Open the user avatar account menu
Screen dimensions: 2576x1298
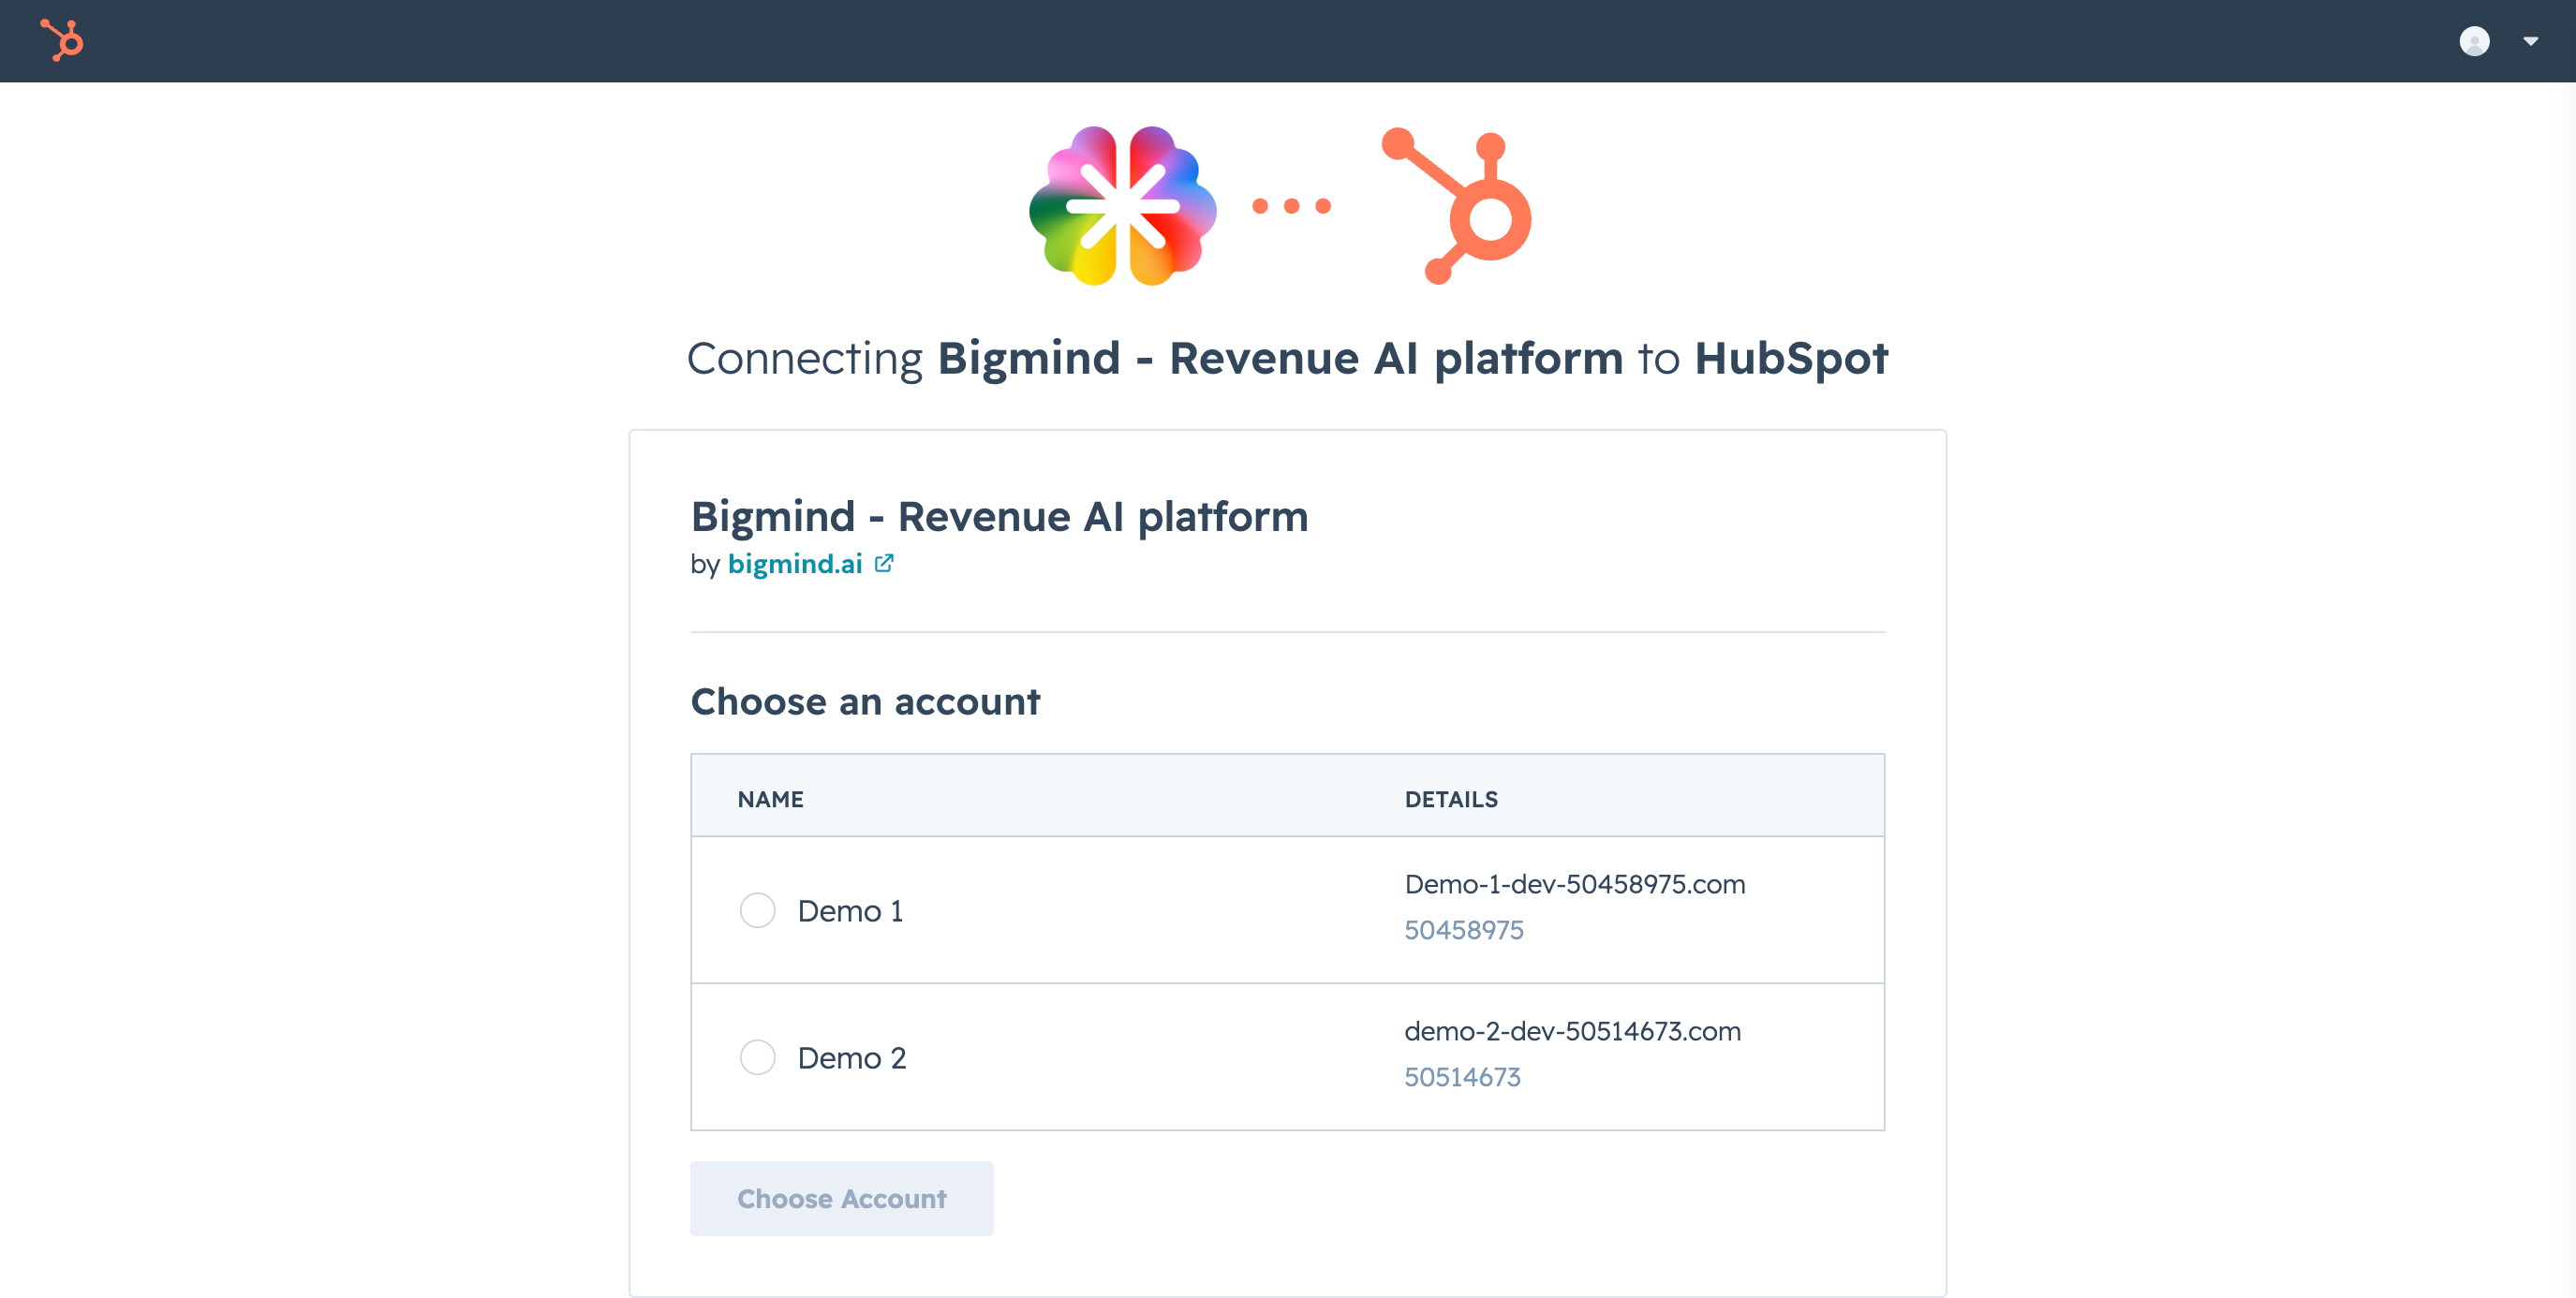click(x=2474, y=41)
